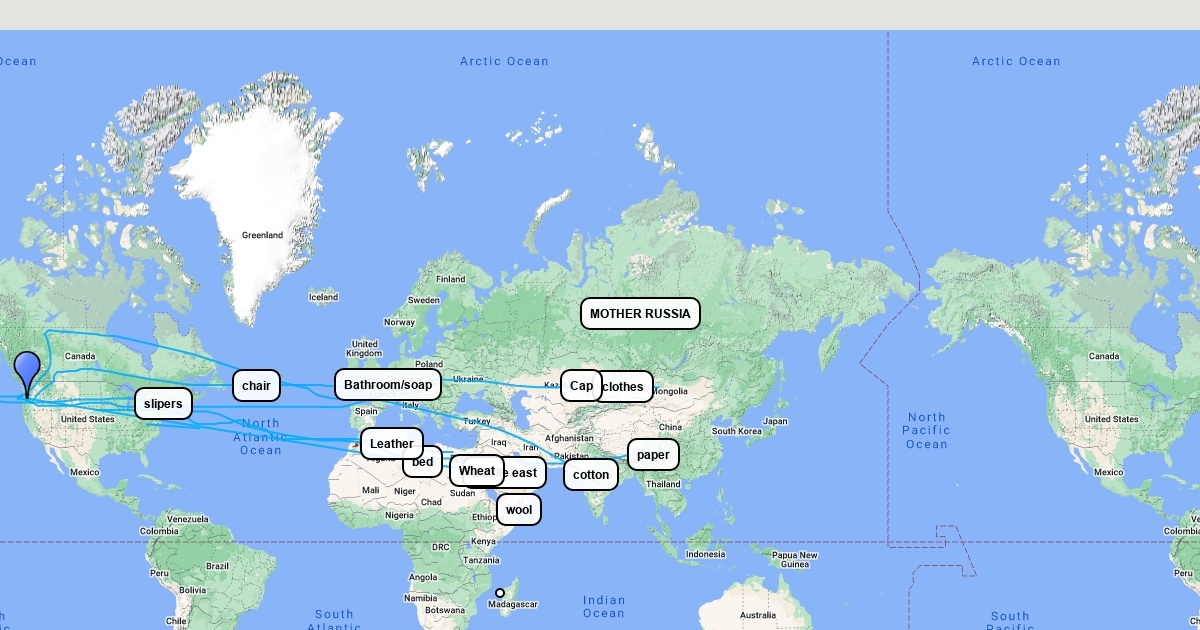Image resolution: width=1200 pixels, height=630 pixels.
Task: Click the Iceland map name
Action: (x=323, y=297)
